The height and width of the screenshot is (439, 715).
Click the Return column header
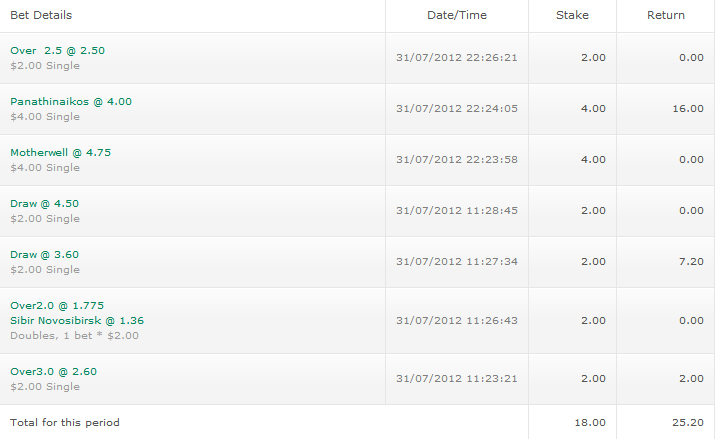(666, 15)
